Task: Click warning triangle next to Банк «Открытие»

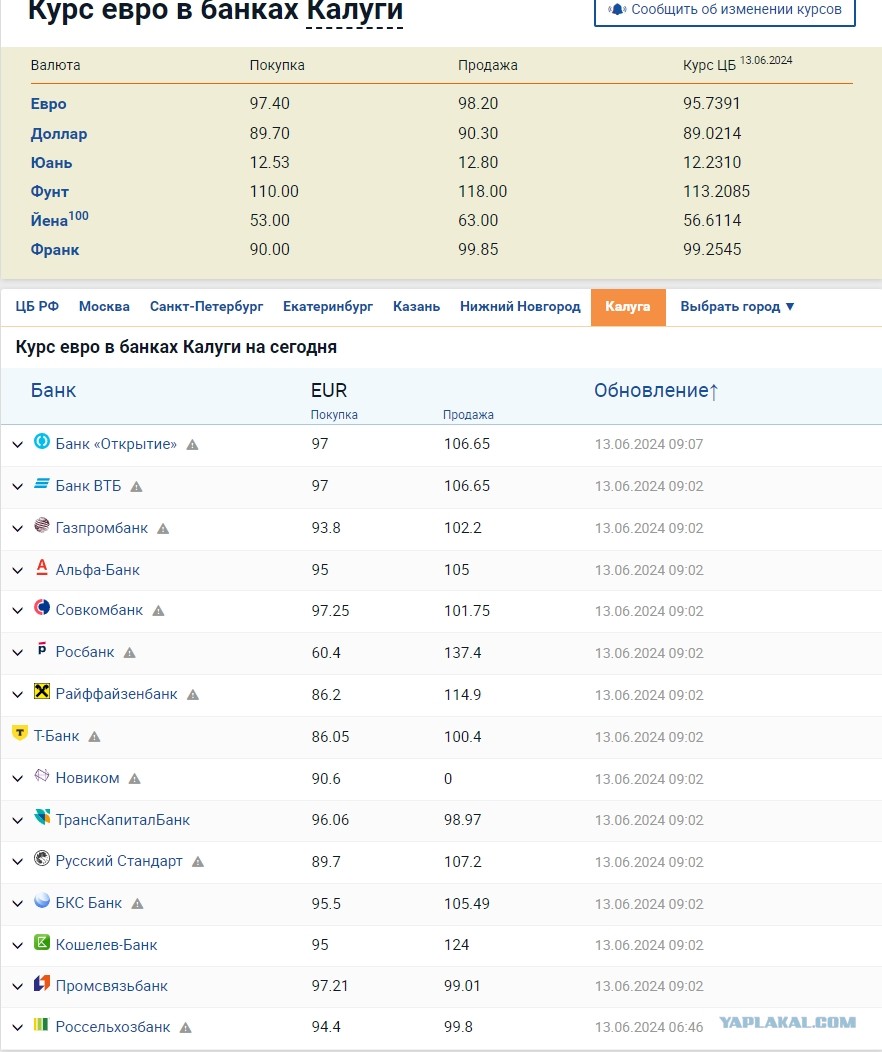Action: tap(192, 445)
